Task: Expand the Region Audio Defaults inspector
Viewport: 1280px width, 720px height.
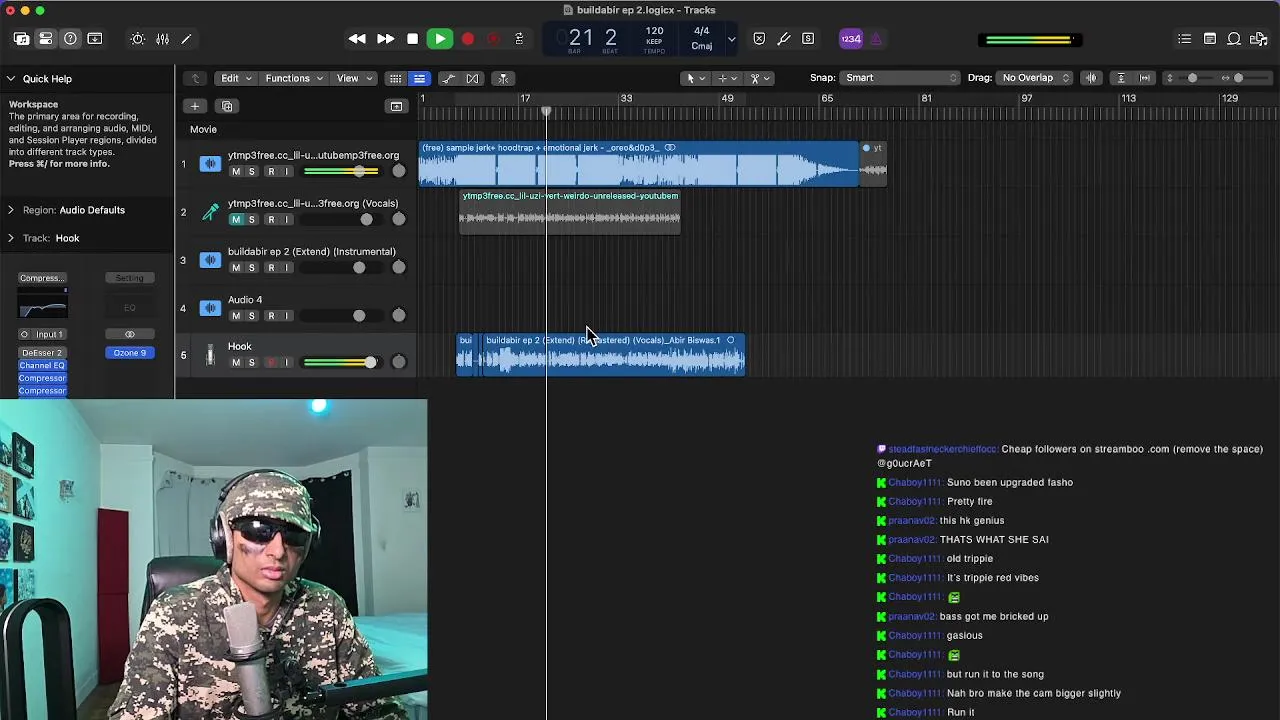Action: [11, 210]
